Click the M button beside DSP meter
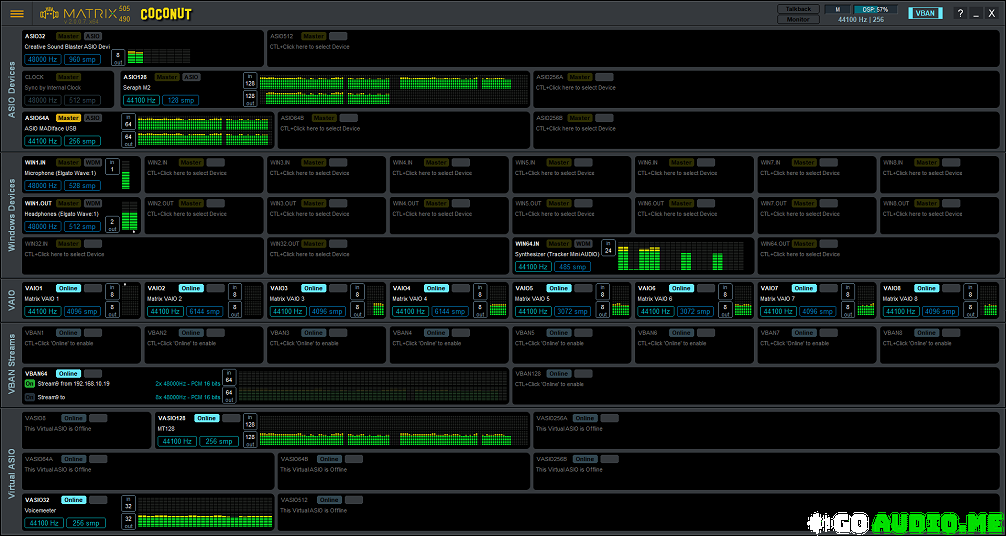 [837, 9]
